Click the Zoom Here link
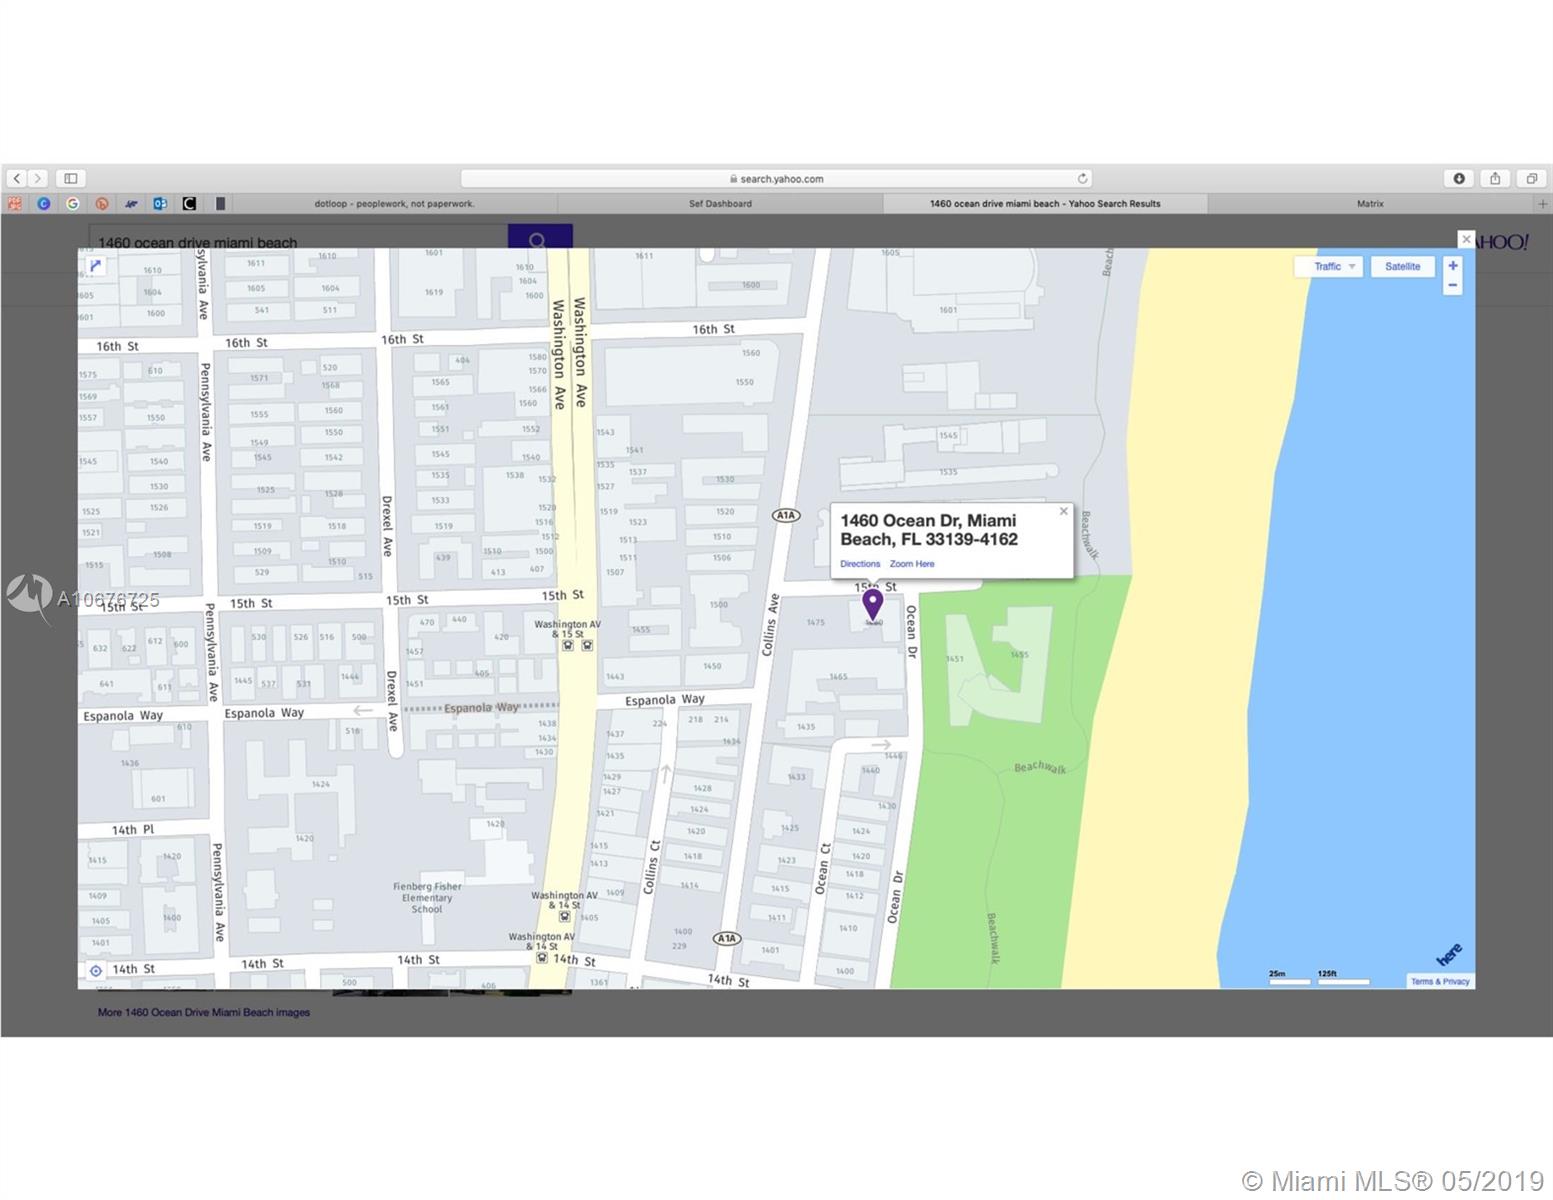This screenshot has width=1553, height=1200. point(912,564)
